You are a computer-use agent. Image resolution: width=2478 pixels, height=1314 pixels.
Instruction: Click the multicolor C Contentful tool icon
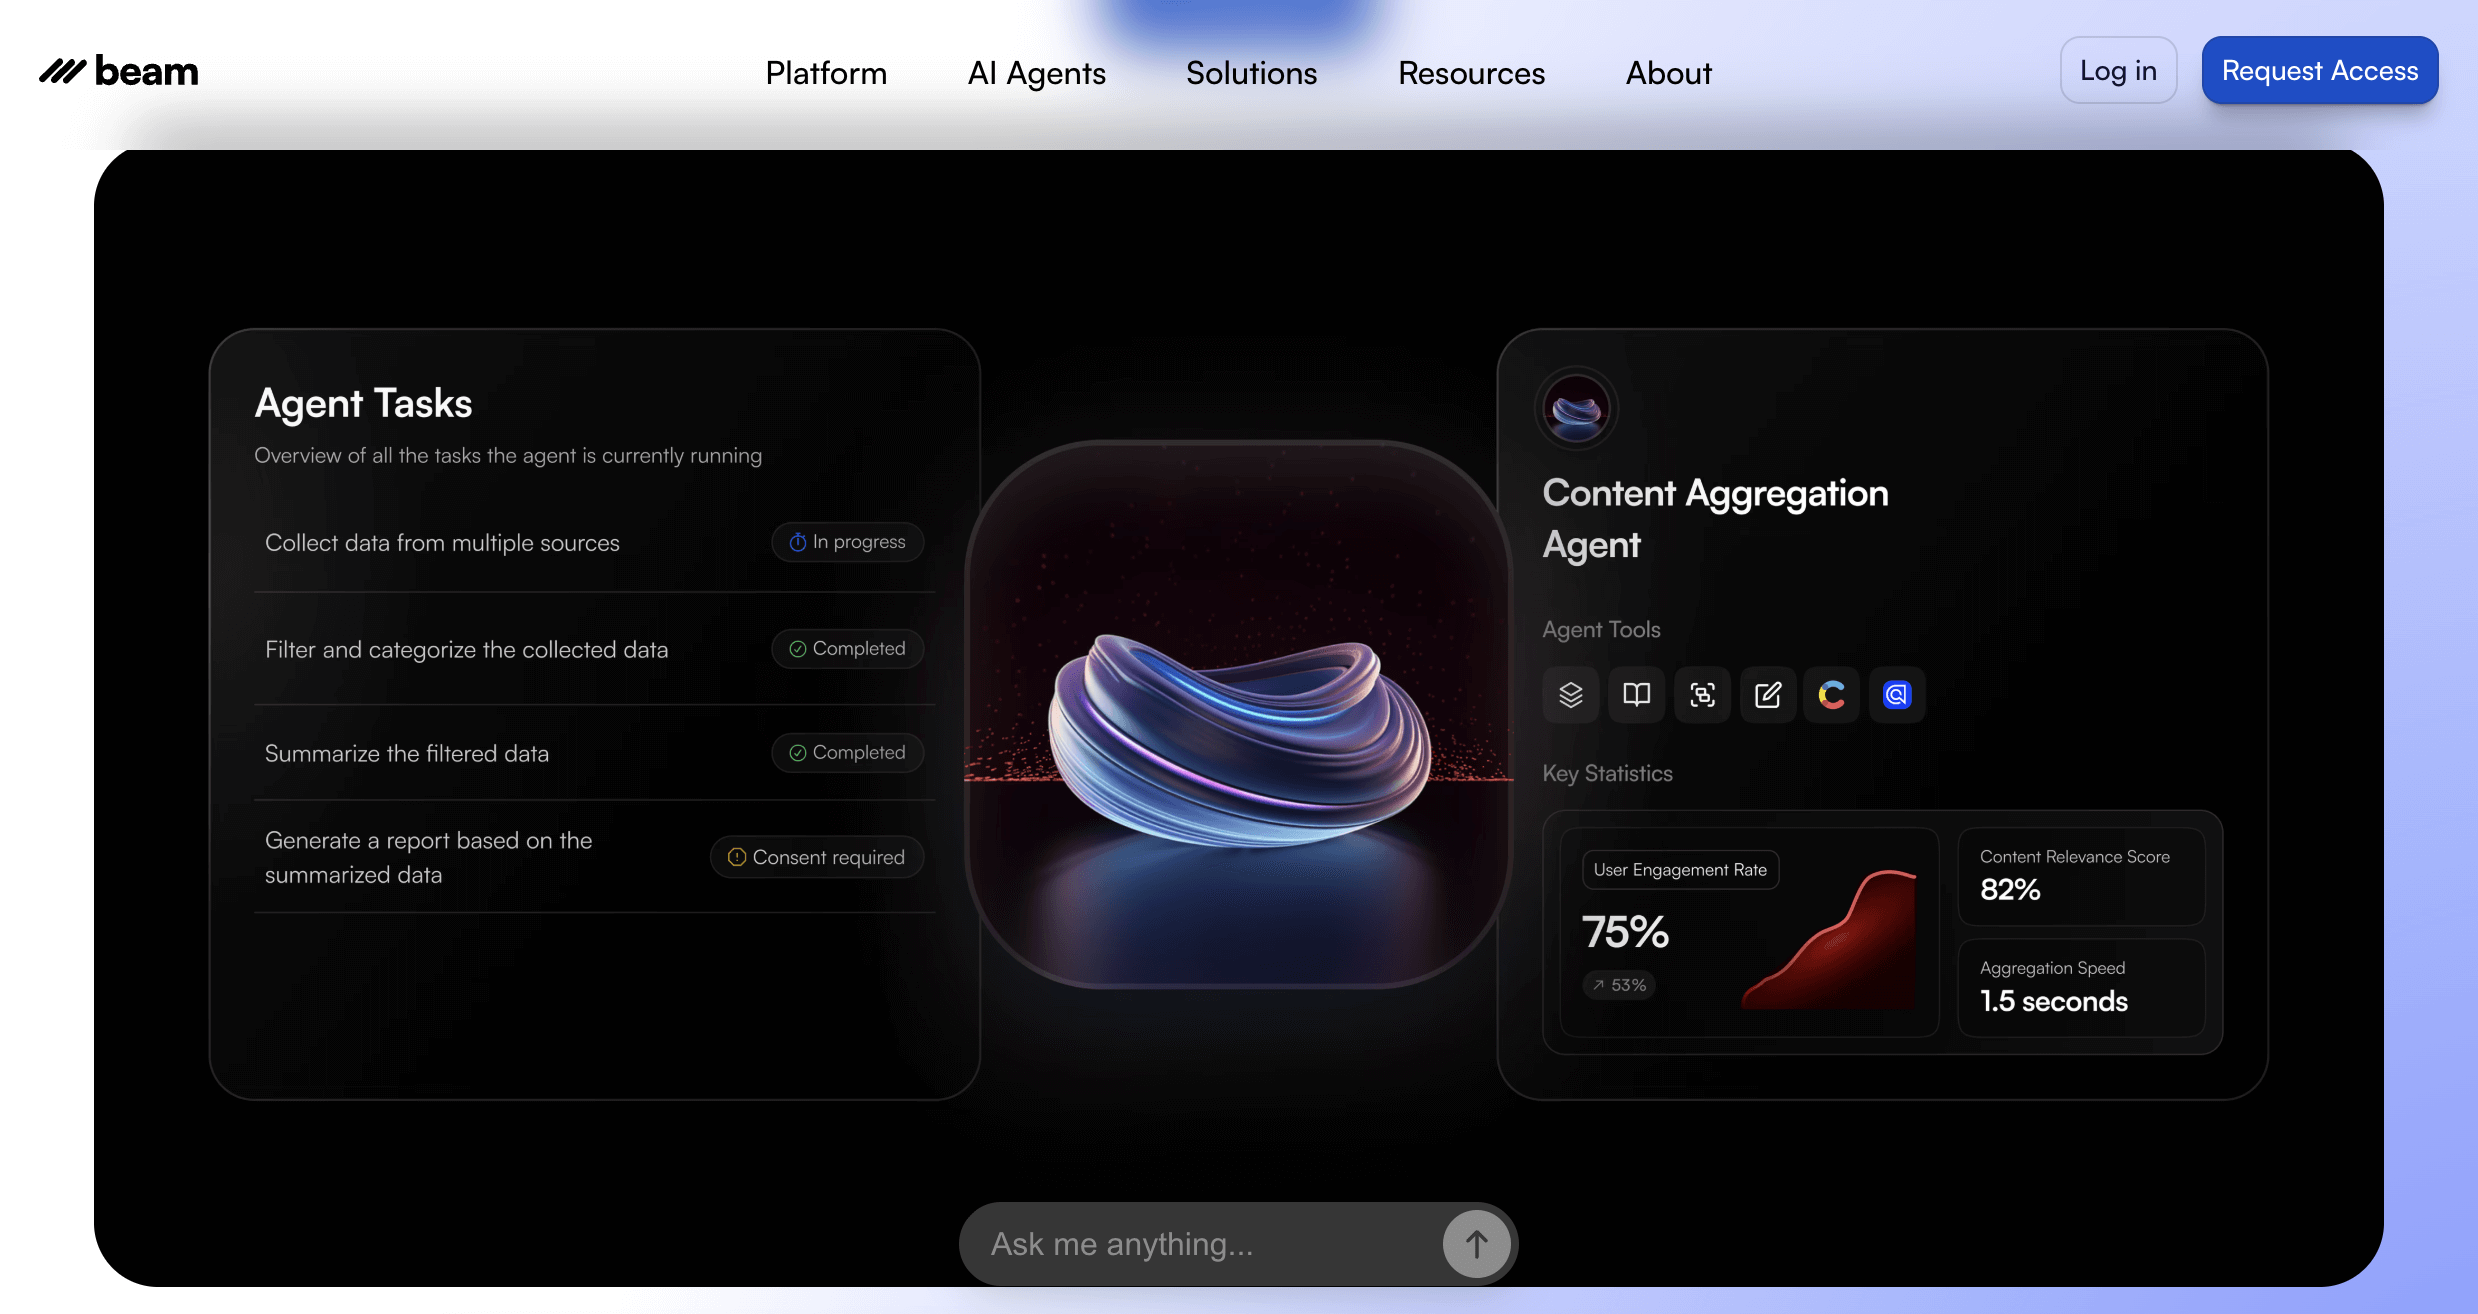1831,694
